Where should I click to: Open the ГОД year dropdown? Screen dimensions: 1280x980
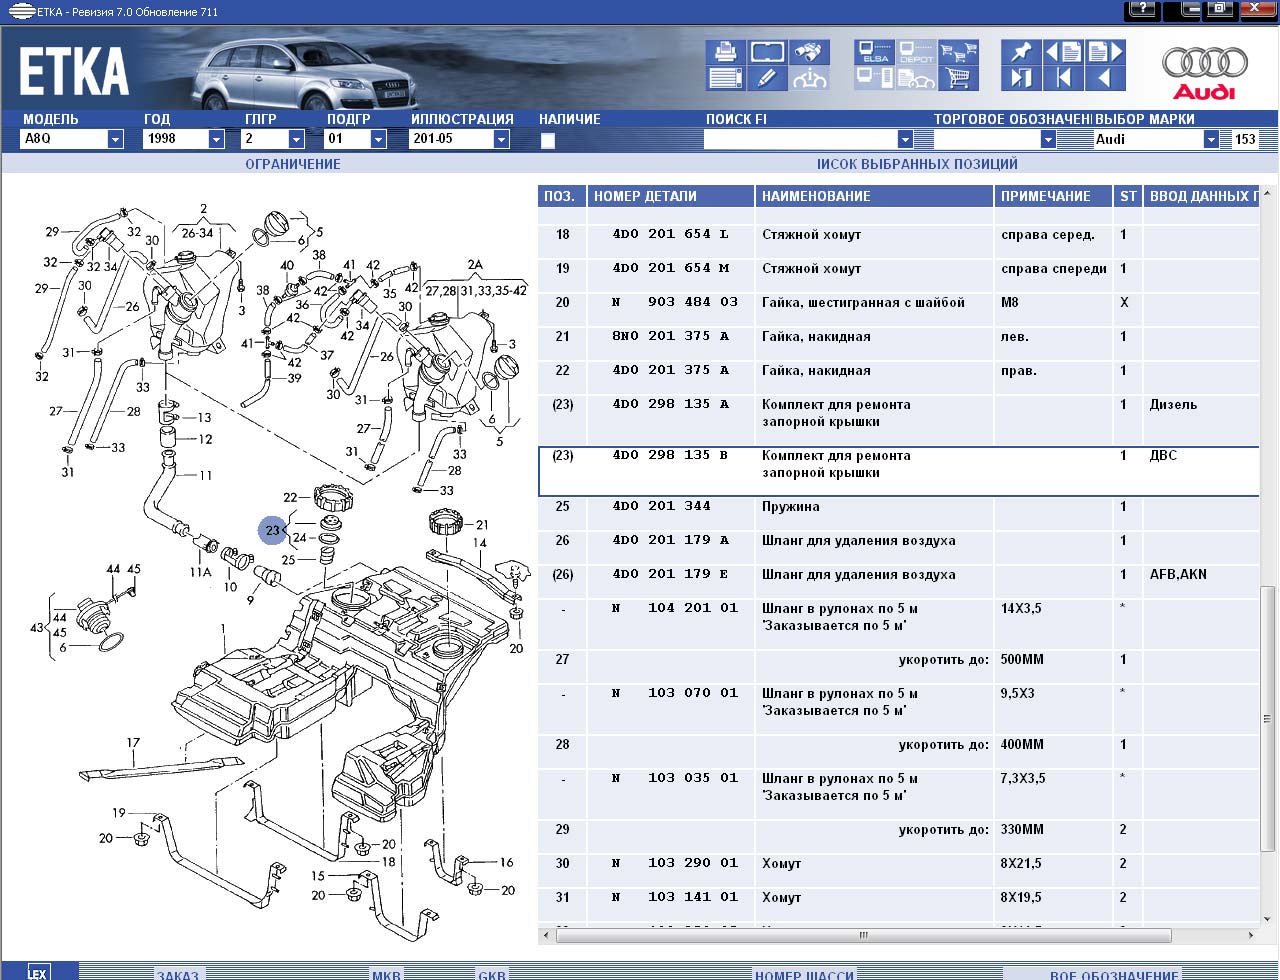[x=216, y=140]
